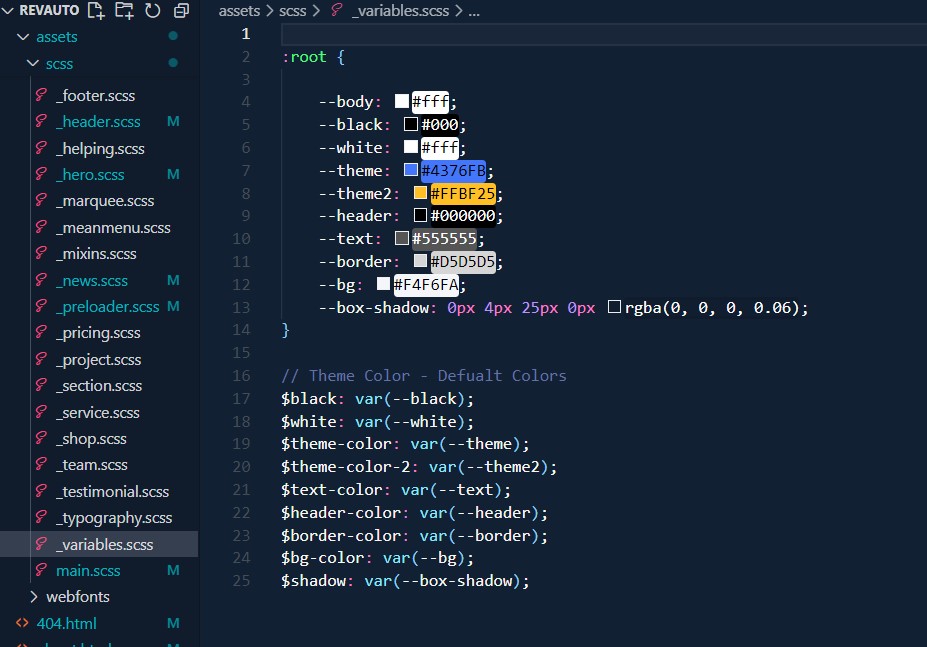Screen dimensions: 927x647
Task: Open _typography.scss from the file list
Action: click(x=114, y=518)
